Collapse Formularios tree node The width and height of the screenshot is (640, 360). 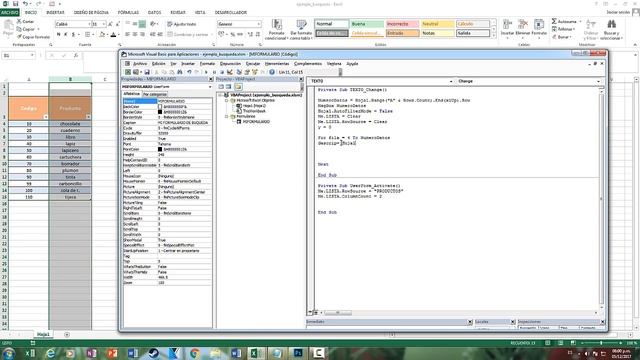[x=227, y=116]
